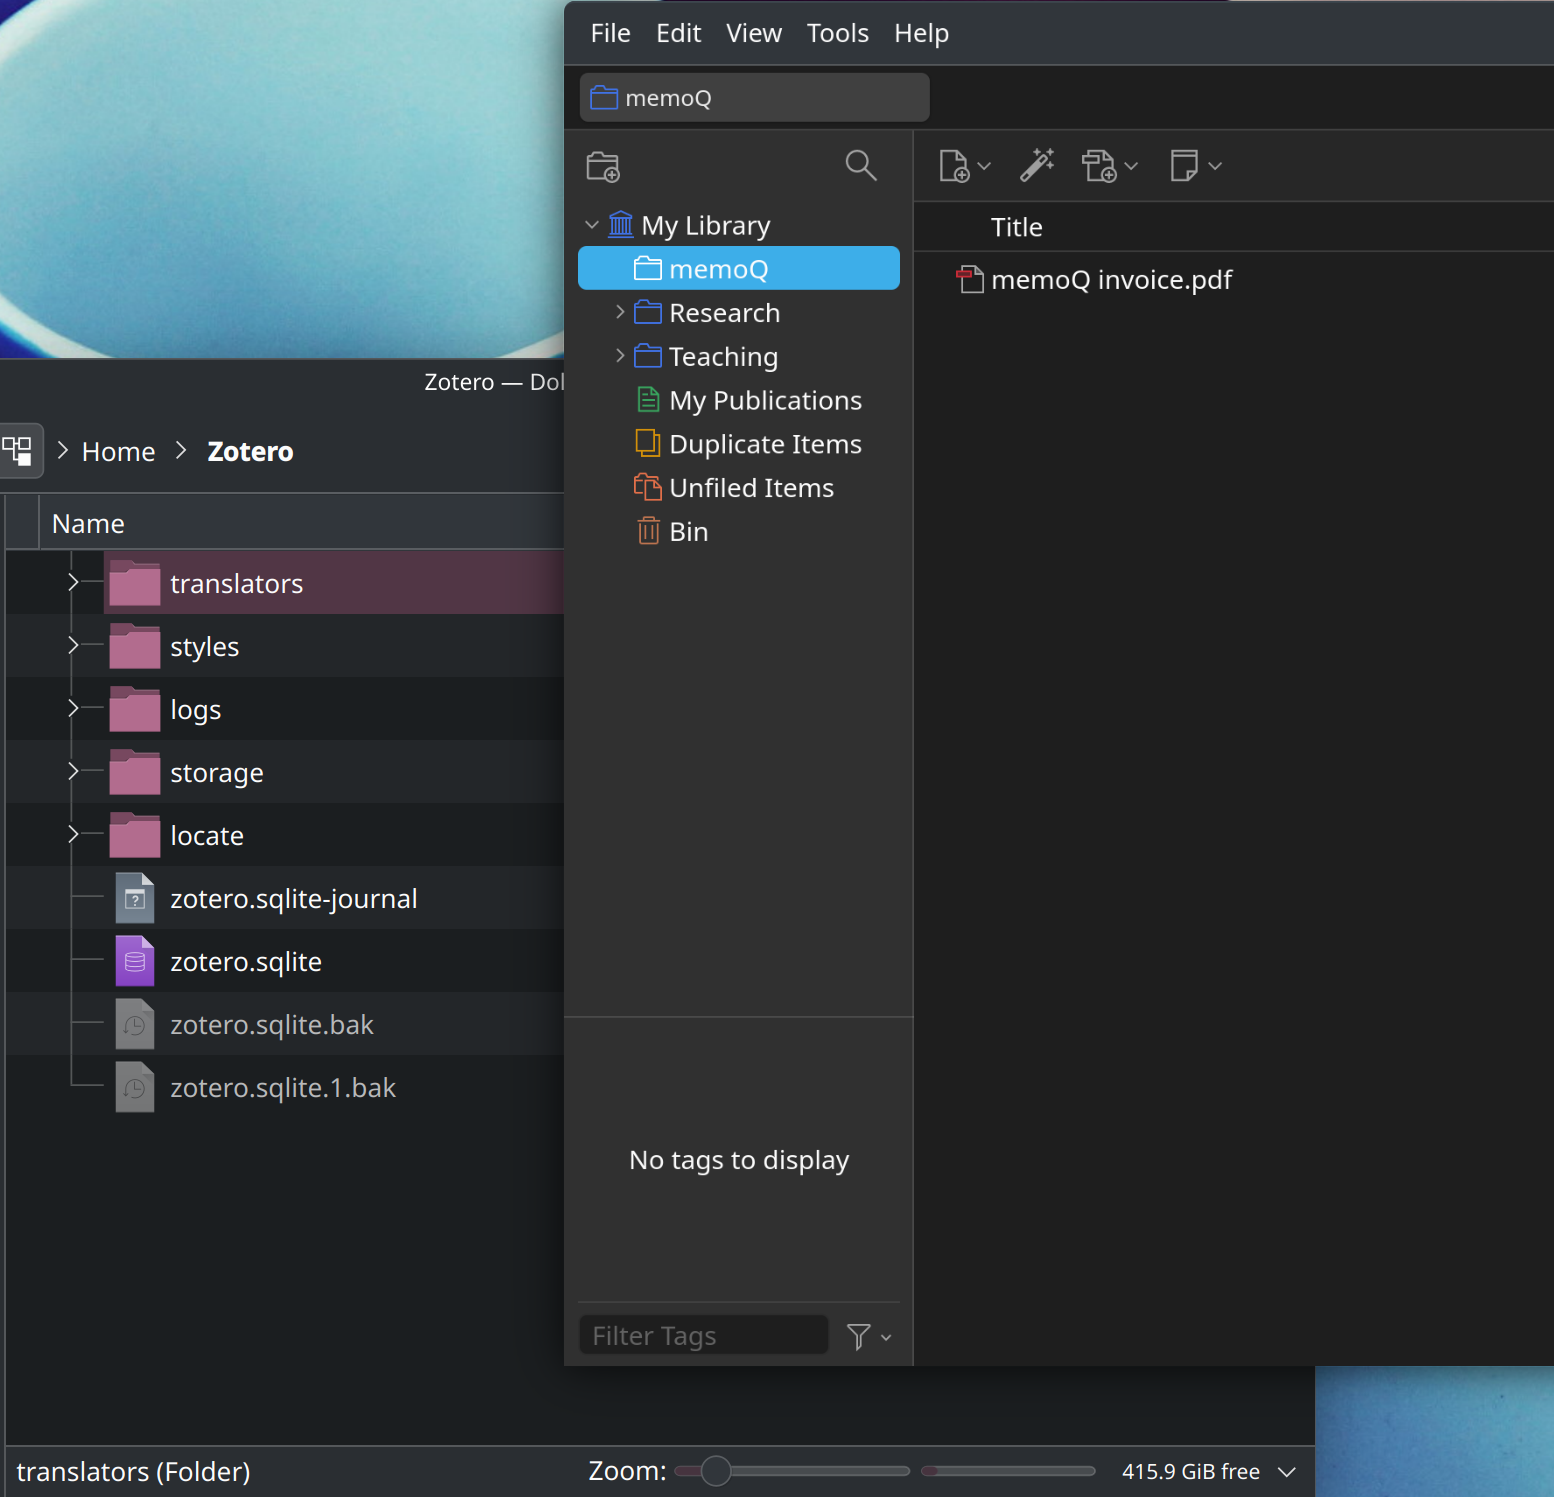Open the Edit menu

pyautogui.click(x=678, y=33)
